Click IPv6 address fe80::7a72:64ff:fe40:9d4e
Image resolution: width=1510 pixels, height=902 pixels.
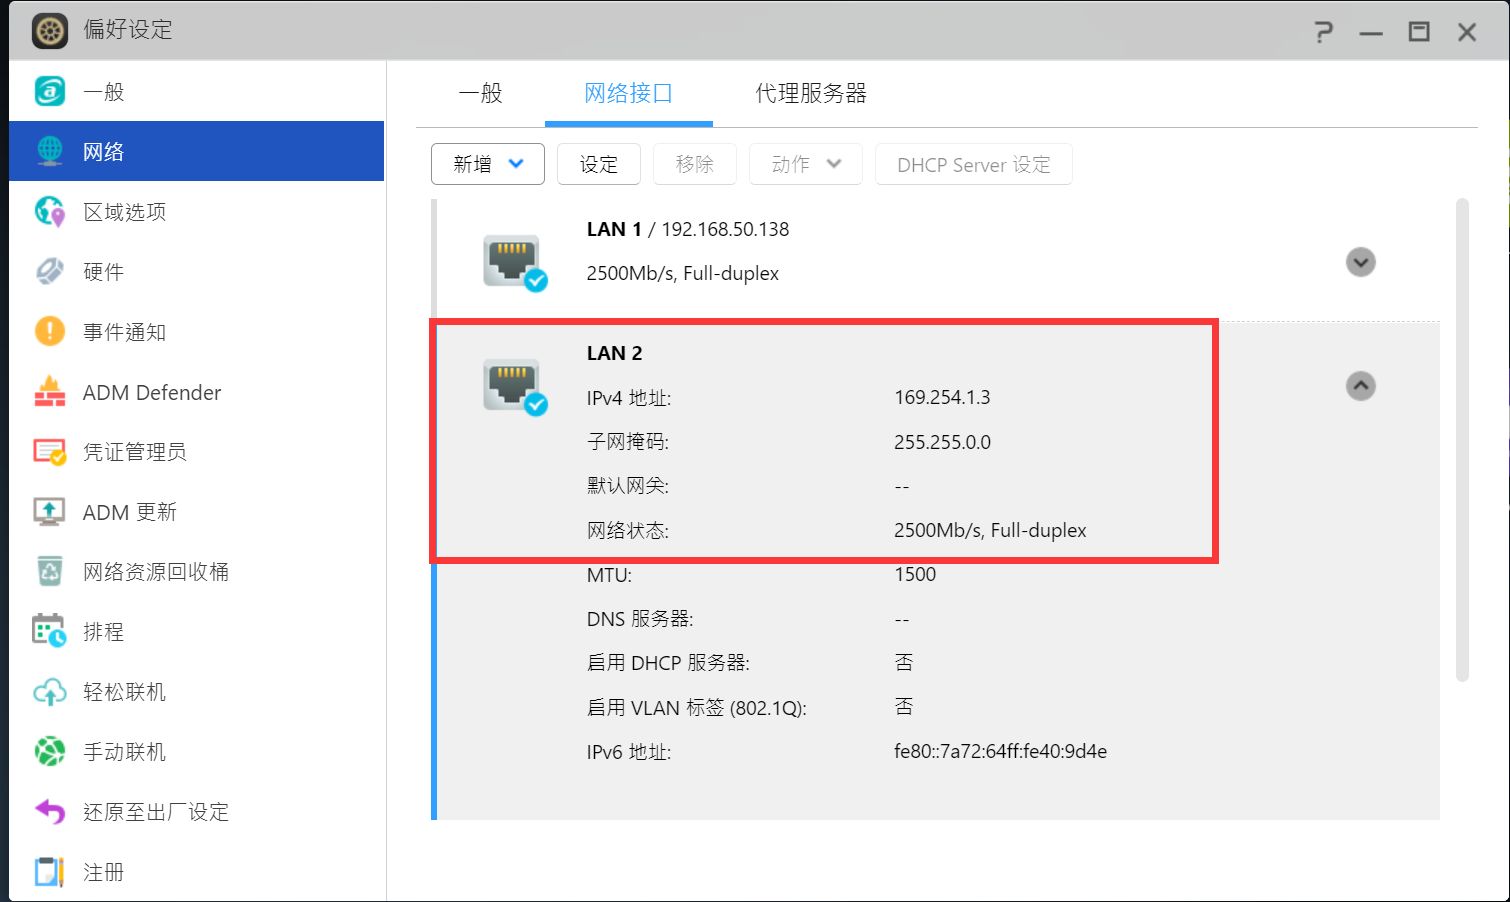(x=1000, y=751)
